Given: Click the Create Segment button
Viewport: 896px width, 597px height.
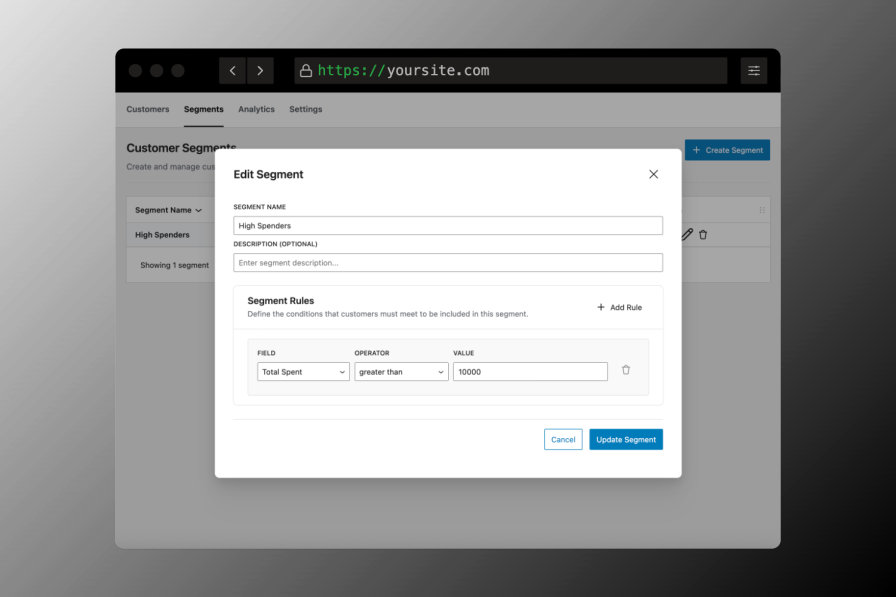Looking at the screenshot, I should [x=727, y=150].
